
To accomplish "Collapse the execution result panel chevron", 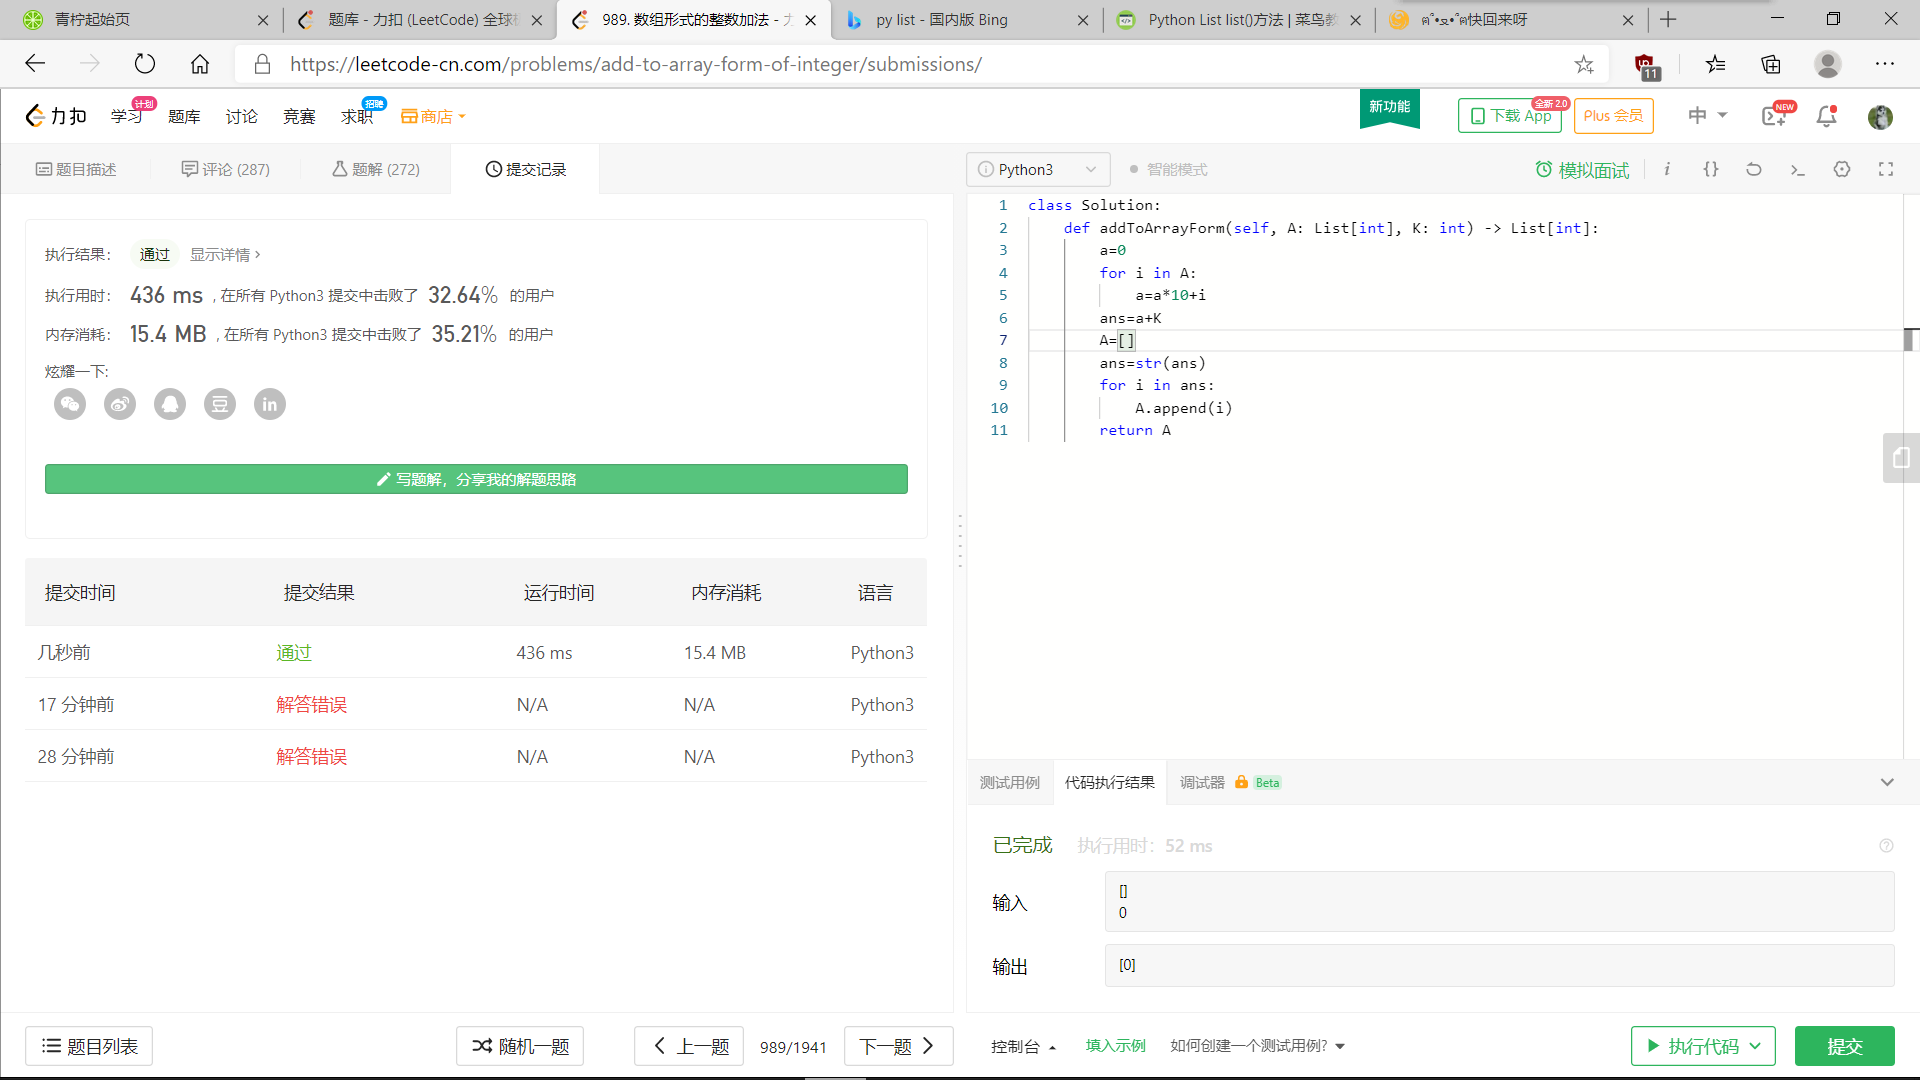I will pos(1887,782).
